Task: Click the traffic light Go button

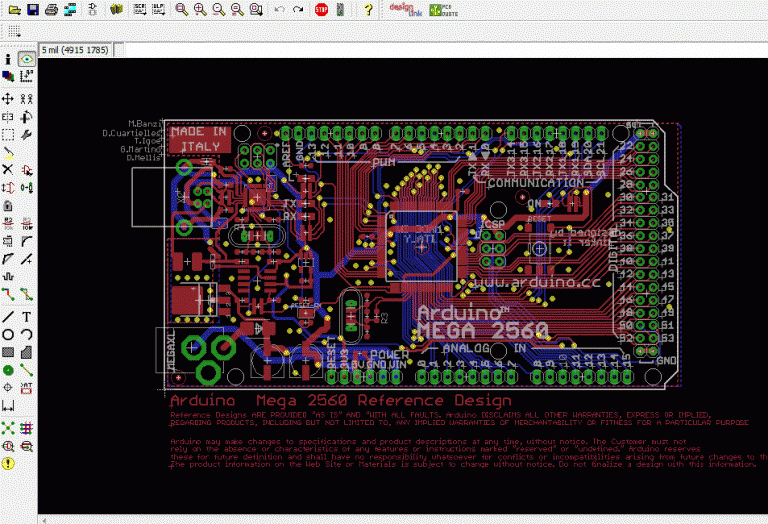Action: click(340, 9)
